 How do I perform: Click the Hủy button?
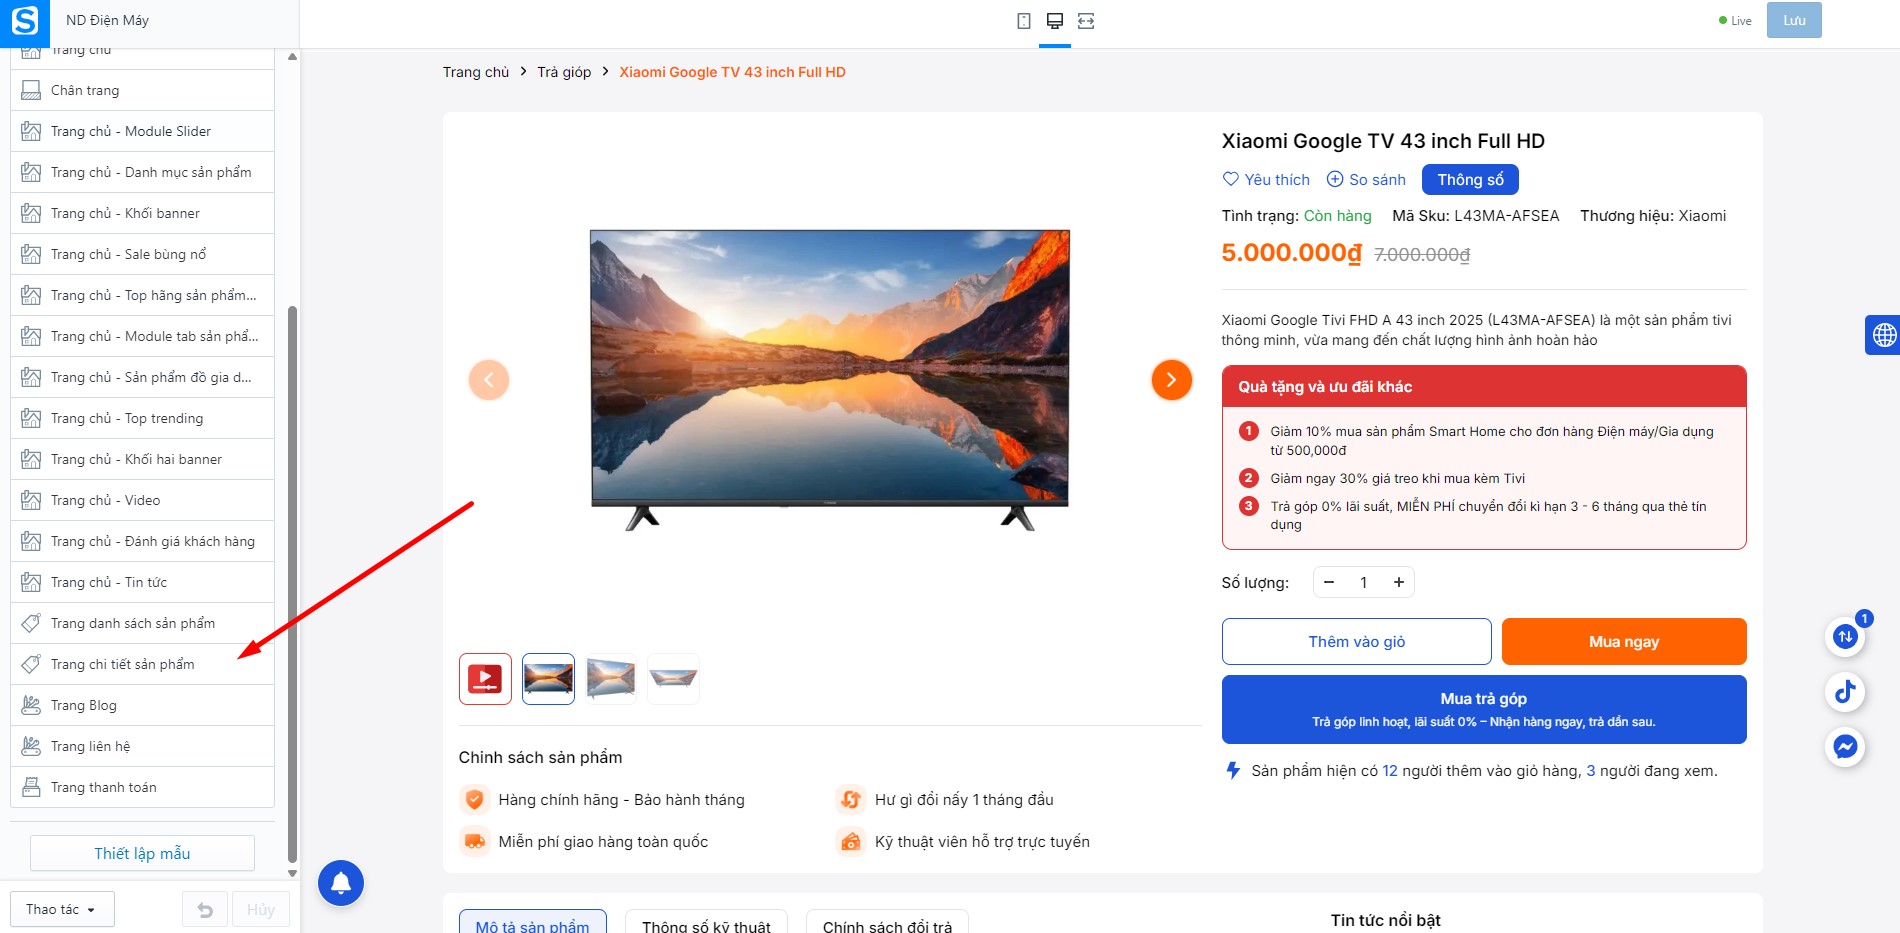pyautogui.click(x=261, y=910)
